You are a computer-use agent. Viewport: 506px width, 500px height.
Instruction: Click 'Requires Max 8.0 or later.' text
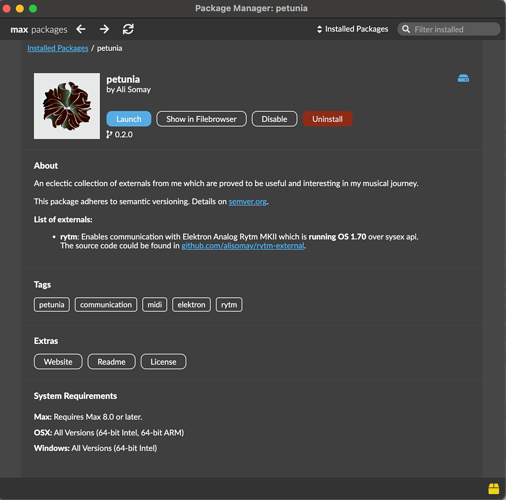[98, 417]
